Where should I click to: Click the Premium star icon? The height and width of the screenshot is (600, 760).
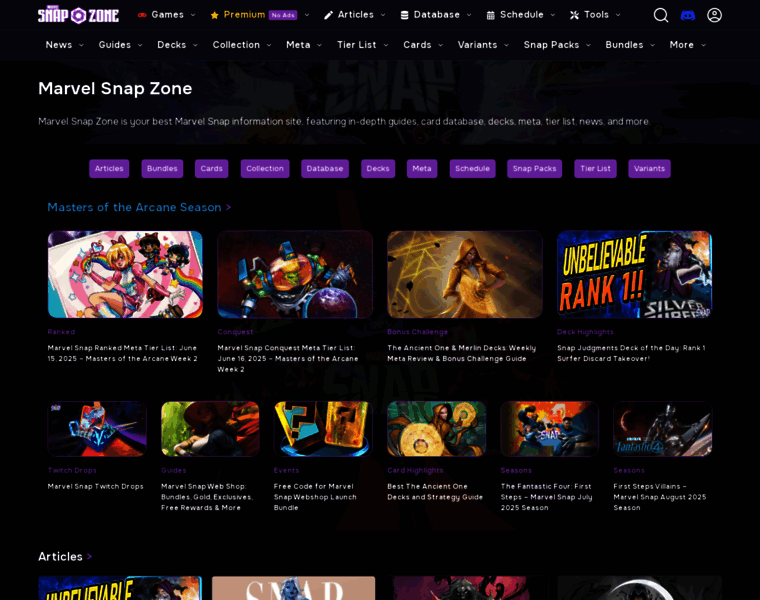(x=214, y=15)
